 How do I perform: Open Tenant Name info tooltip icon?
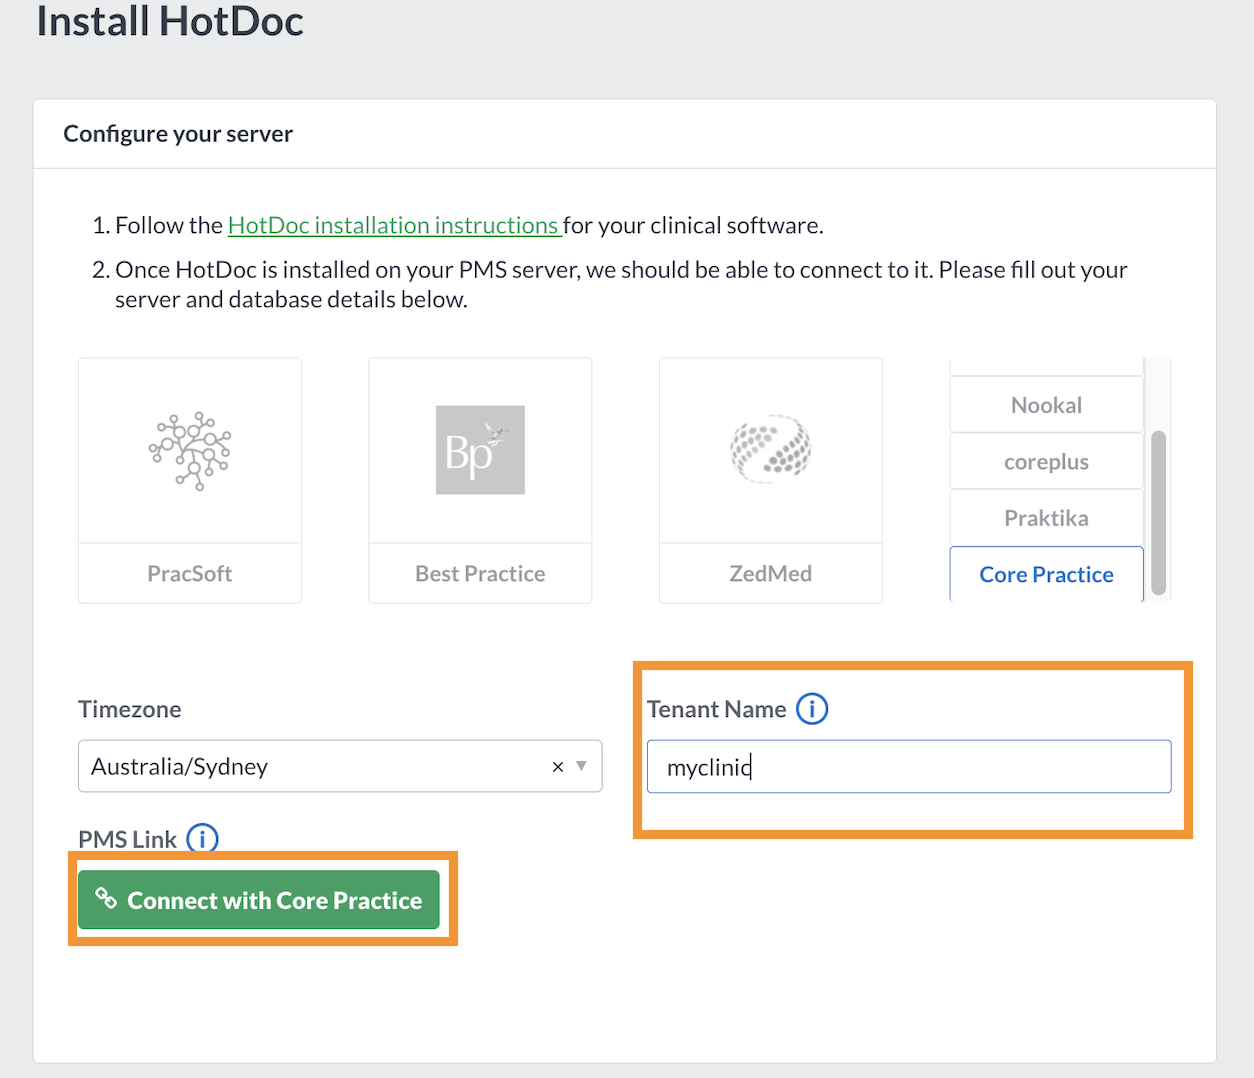pyautogui.click(x=812, y=709)
